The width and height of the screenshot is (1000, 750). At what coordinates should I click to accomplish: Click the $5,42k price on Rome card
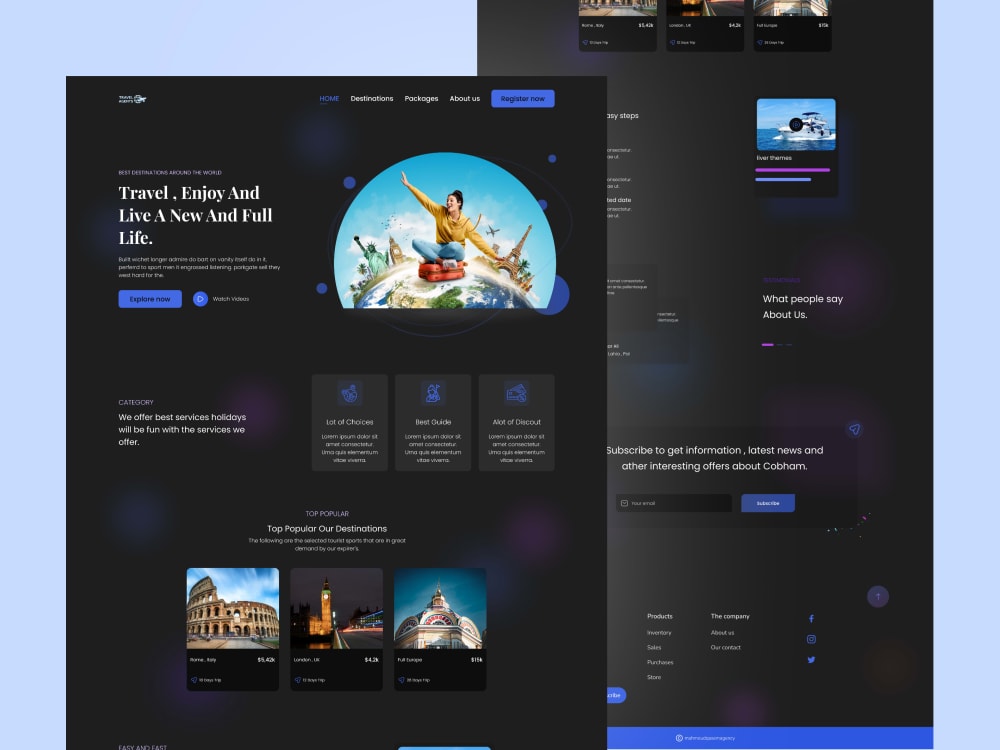pos(266,659)
